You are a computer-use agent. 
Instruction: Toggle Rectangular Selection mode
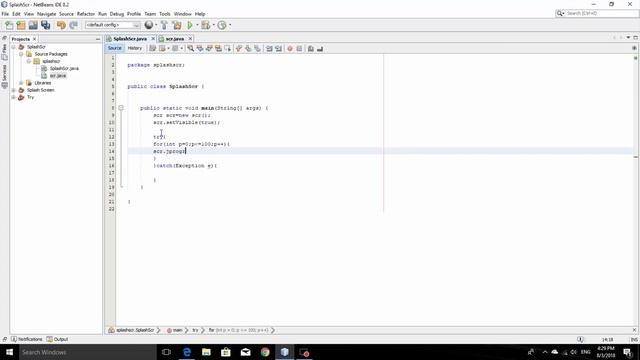228,49
